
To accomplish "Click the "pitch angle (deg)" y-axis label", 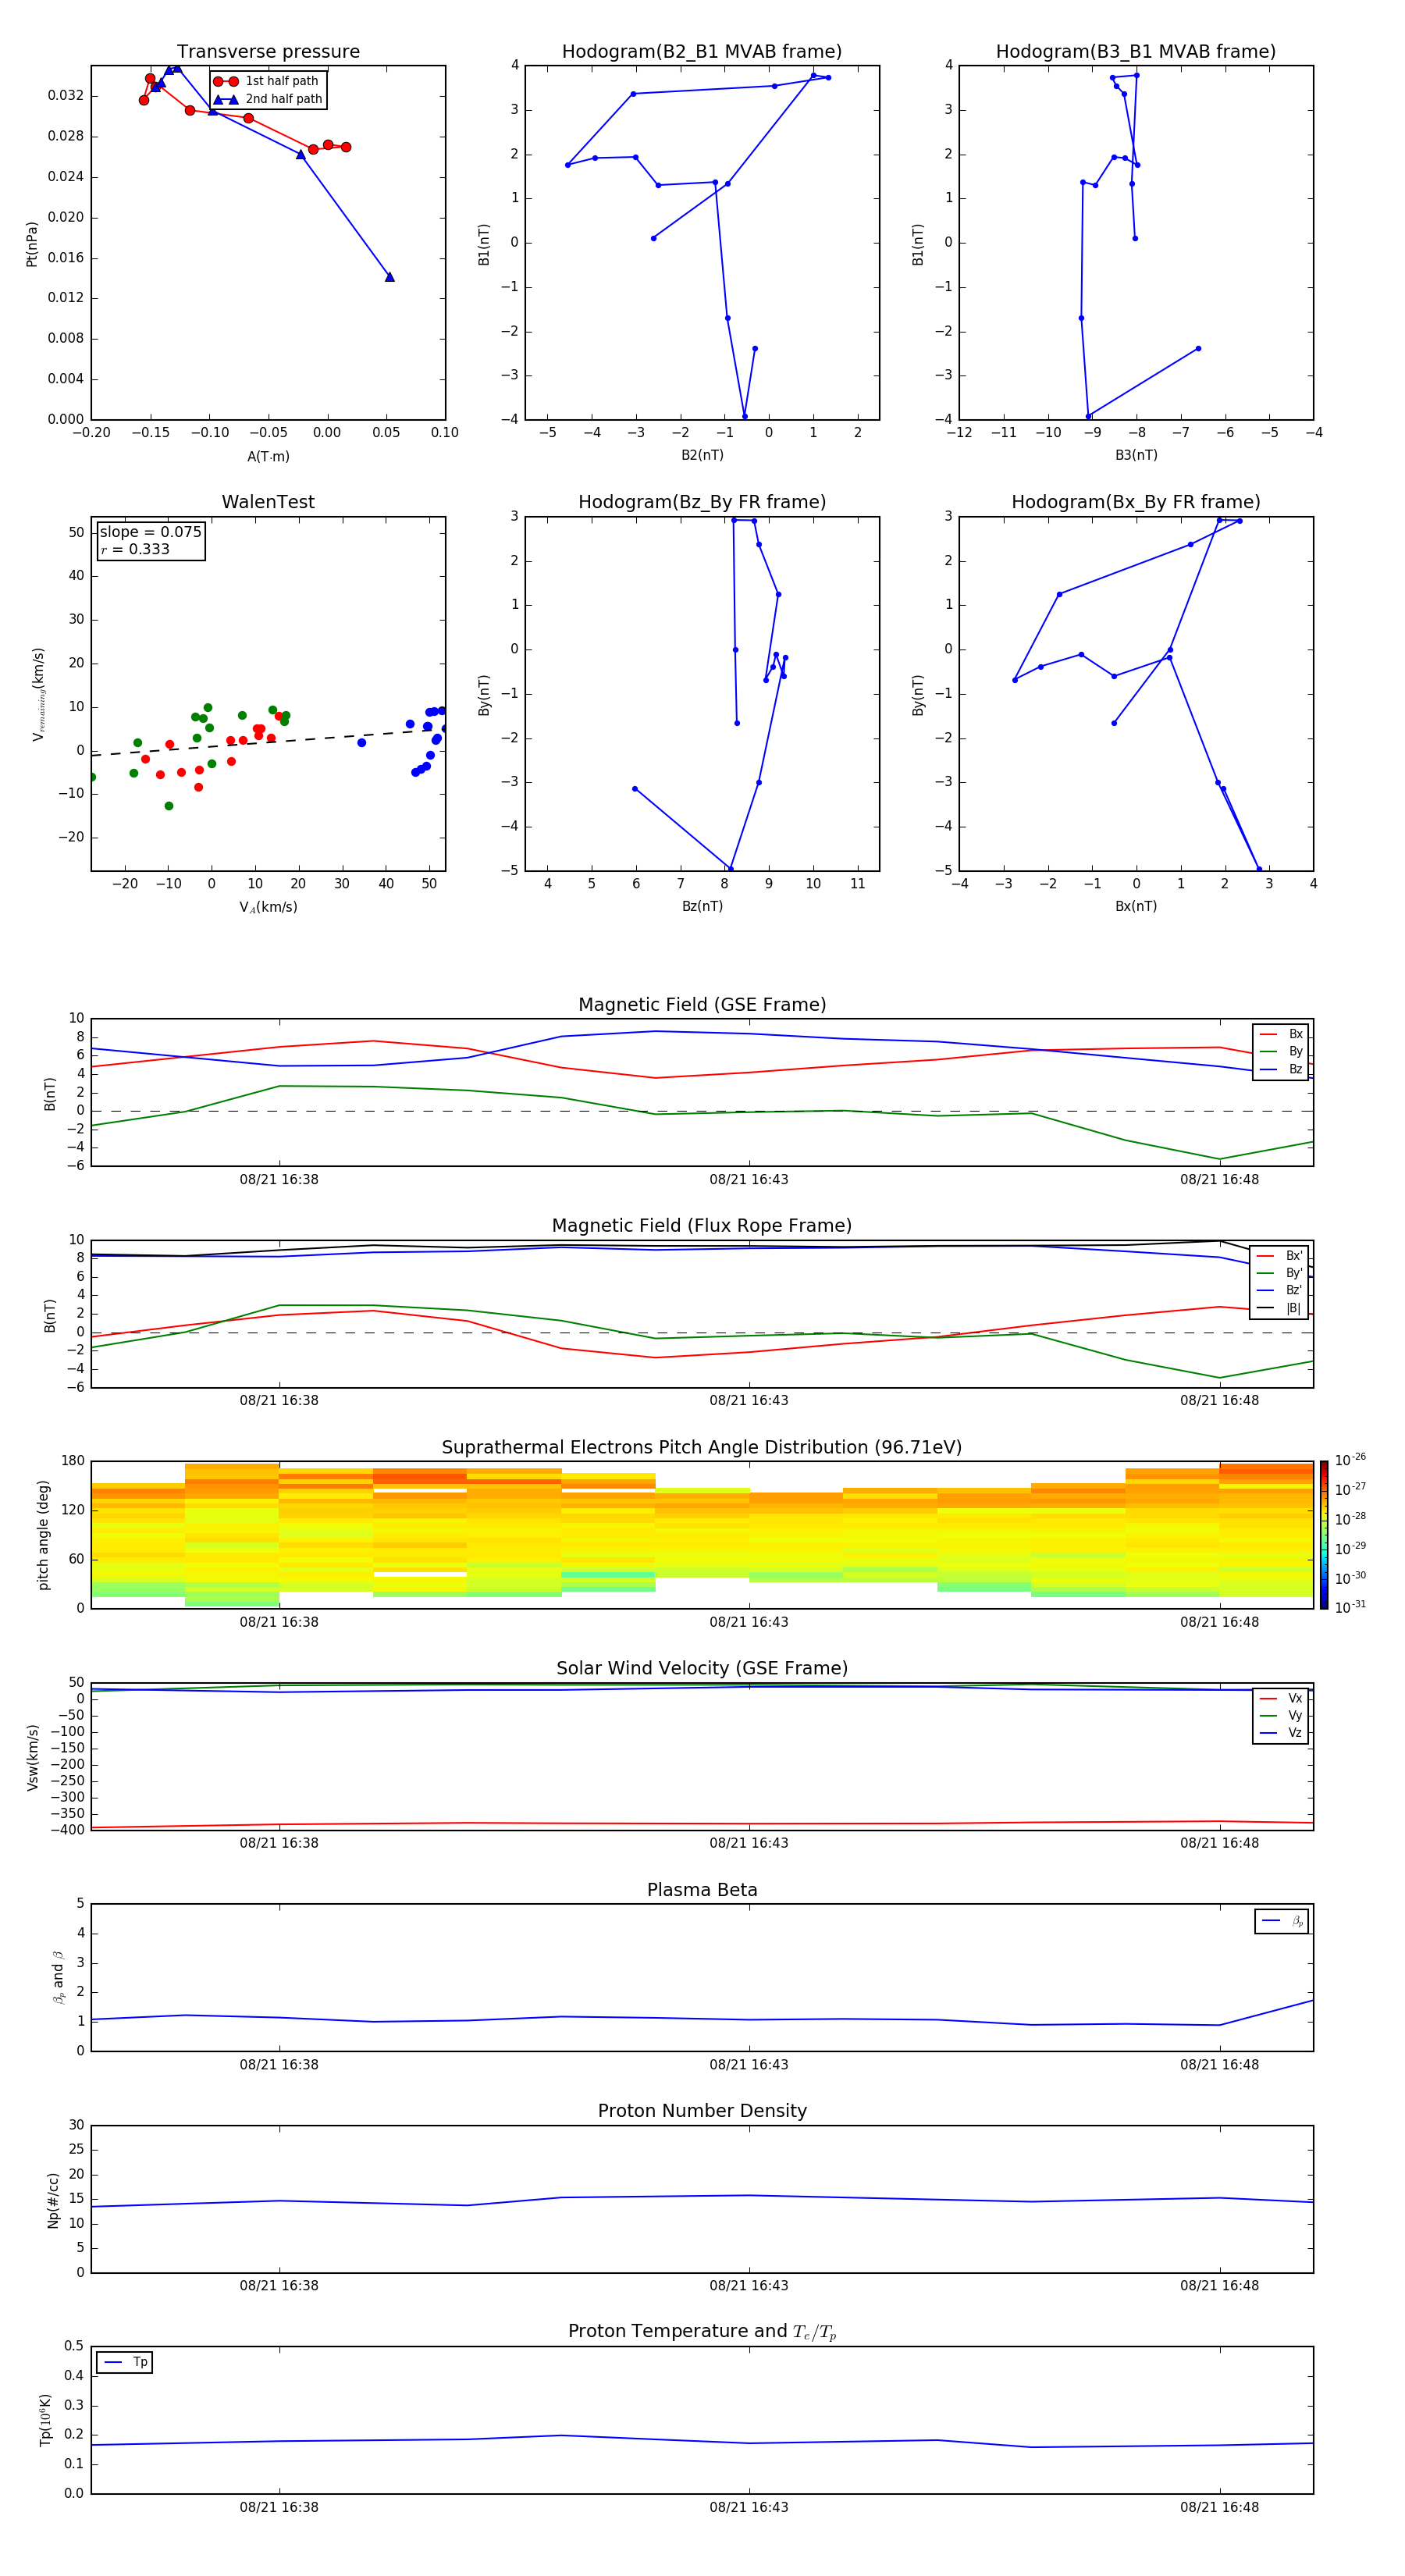I will click(x=43, y=1535).
